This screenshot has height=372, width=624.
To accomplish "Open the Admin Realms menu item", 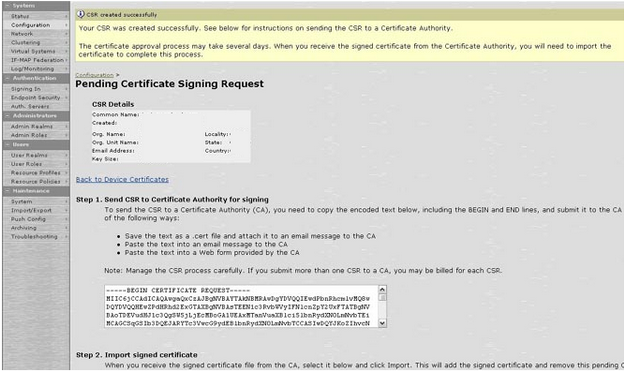I will tap(32, 126).
